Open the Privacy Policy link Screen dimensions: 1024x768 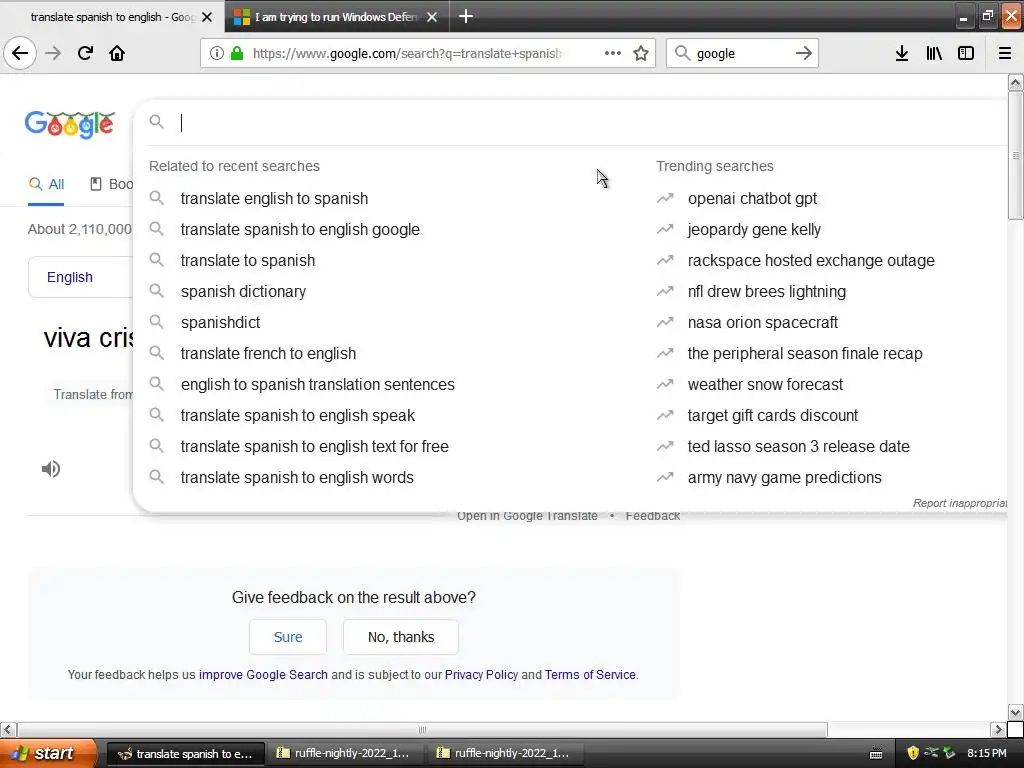pos(481,675)
